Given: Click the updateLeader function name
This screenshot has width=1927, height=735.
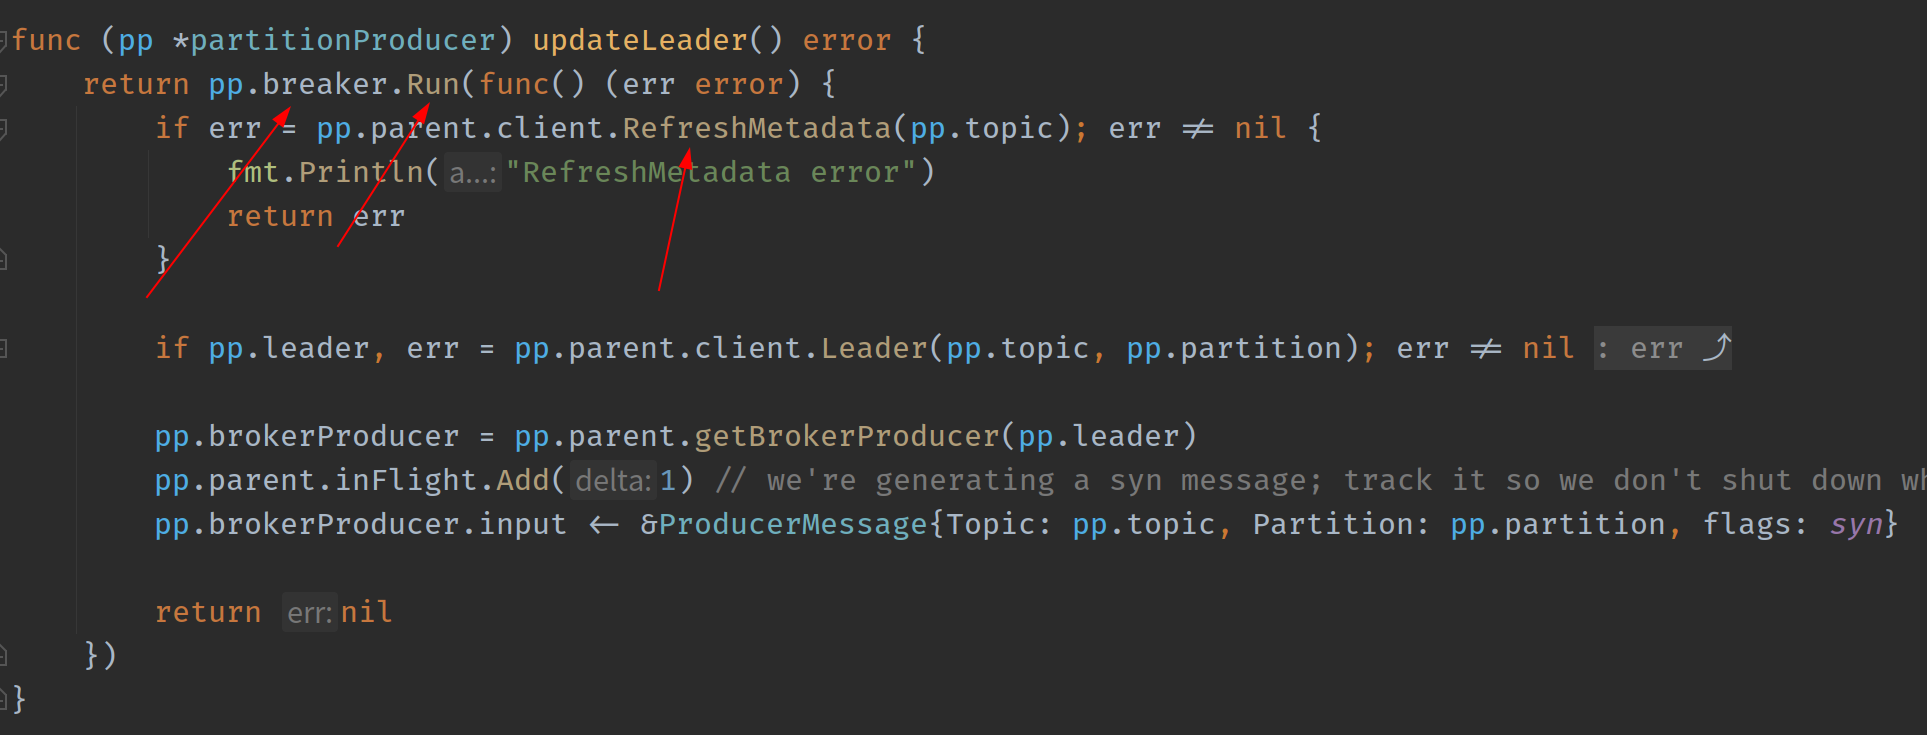Looking at the screenshot, I should tap(640, 40).
